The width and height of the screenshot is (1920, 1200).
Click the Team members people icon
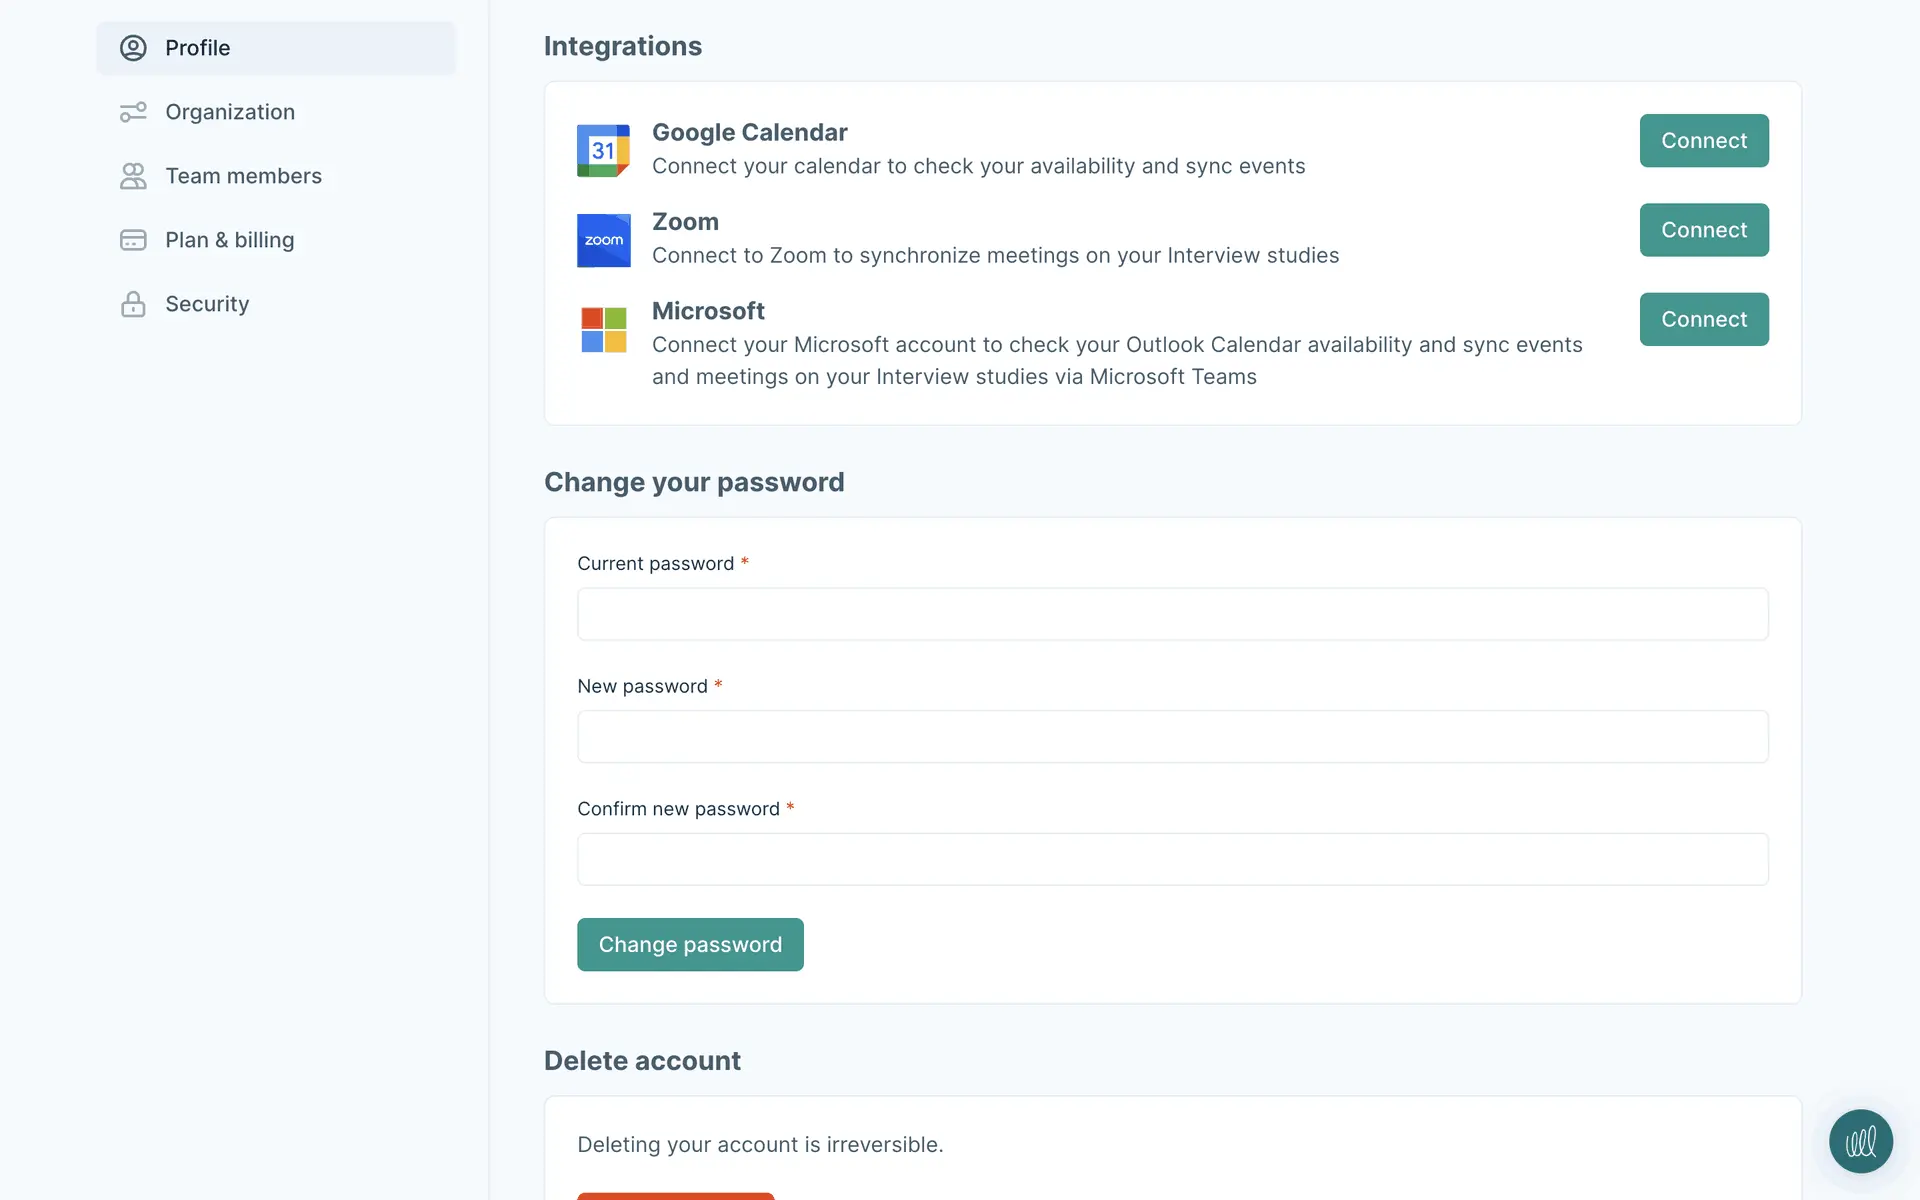coord(133,176)
